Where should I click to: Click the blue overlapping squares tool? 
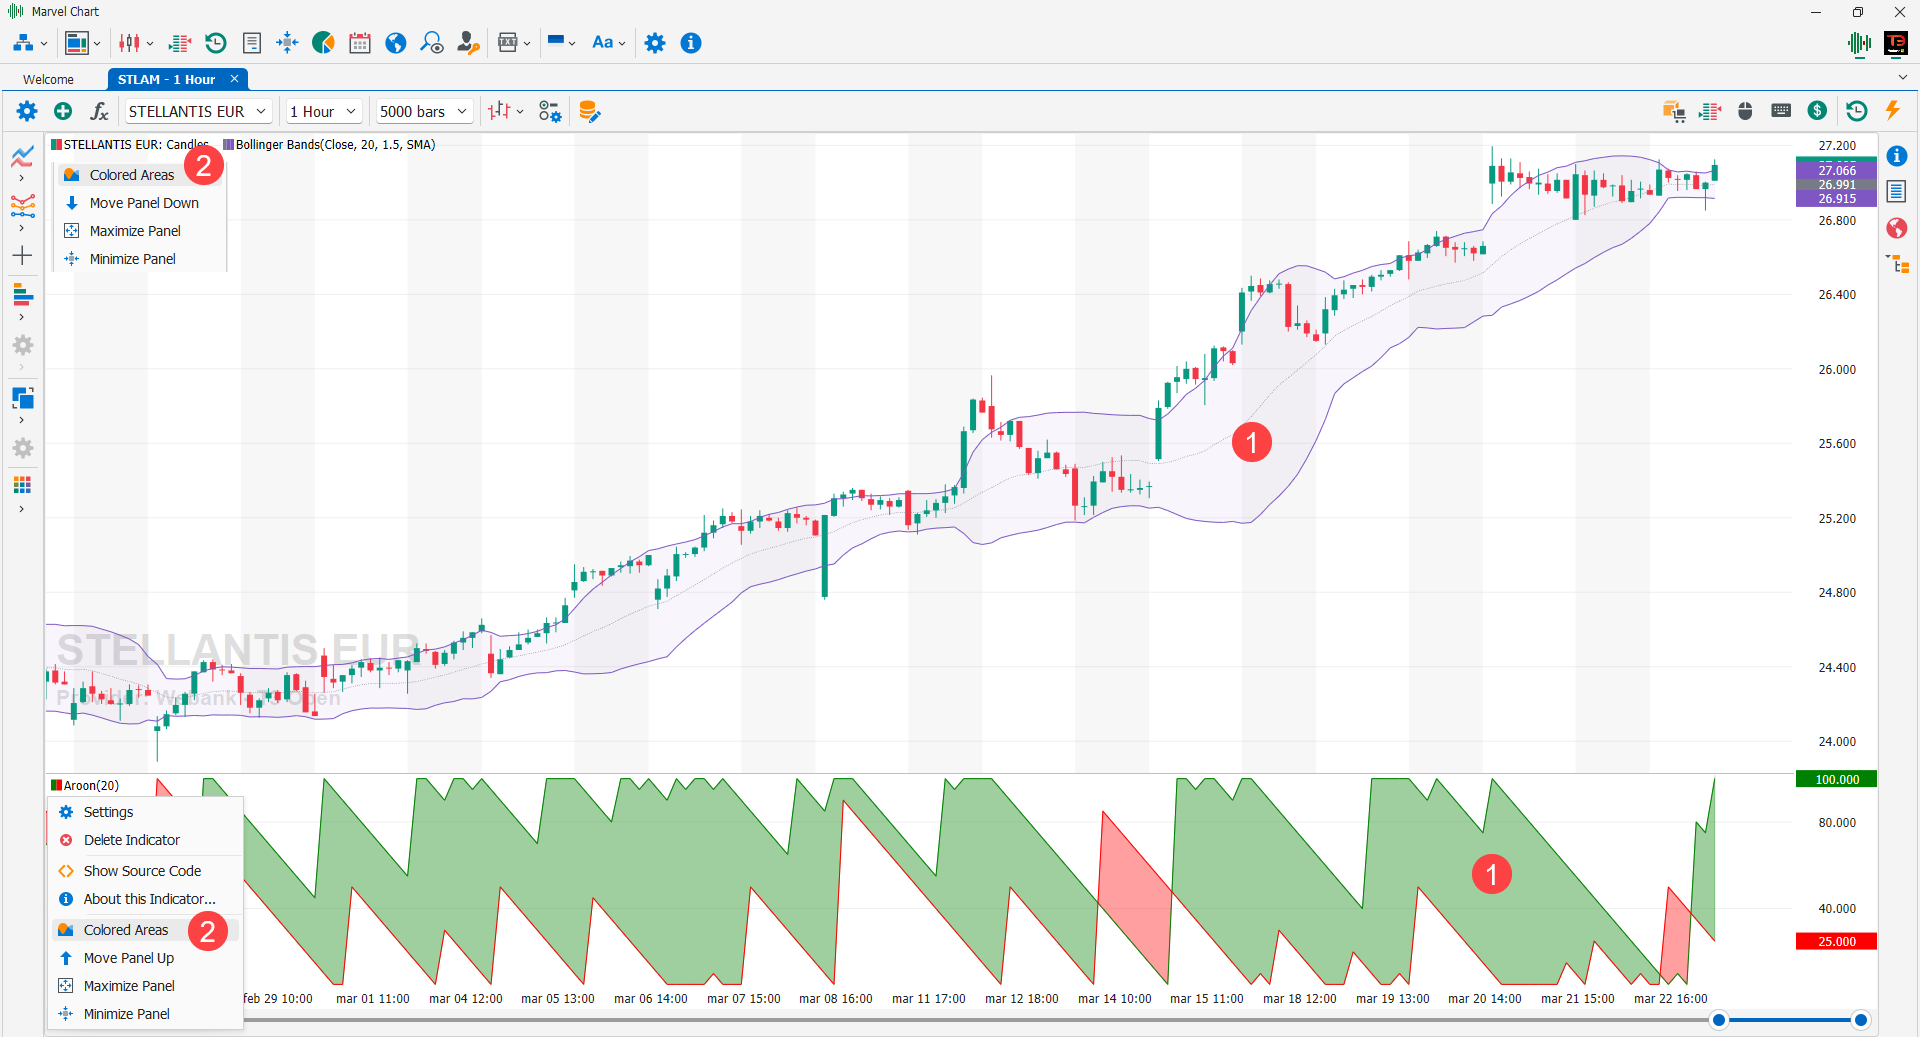coord(23,398)
